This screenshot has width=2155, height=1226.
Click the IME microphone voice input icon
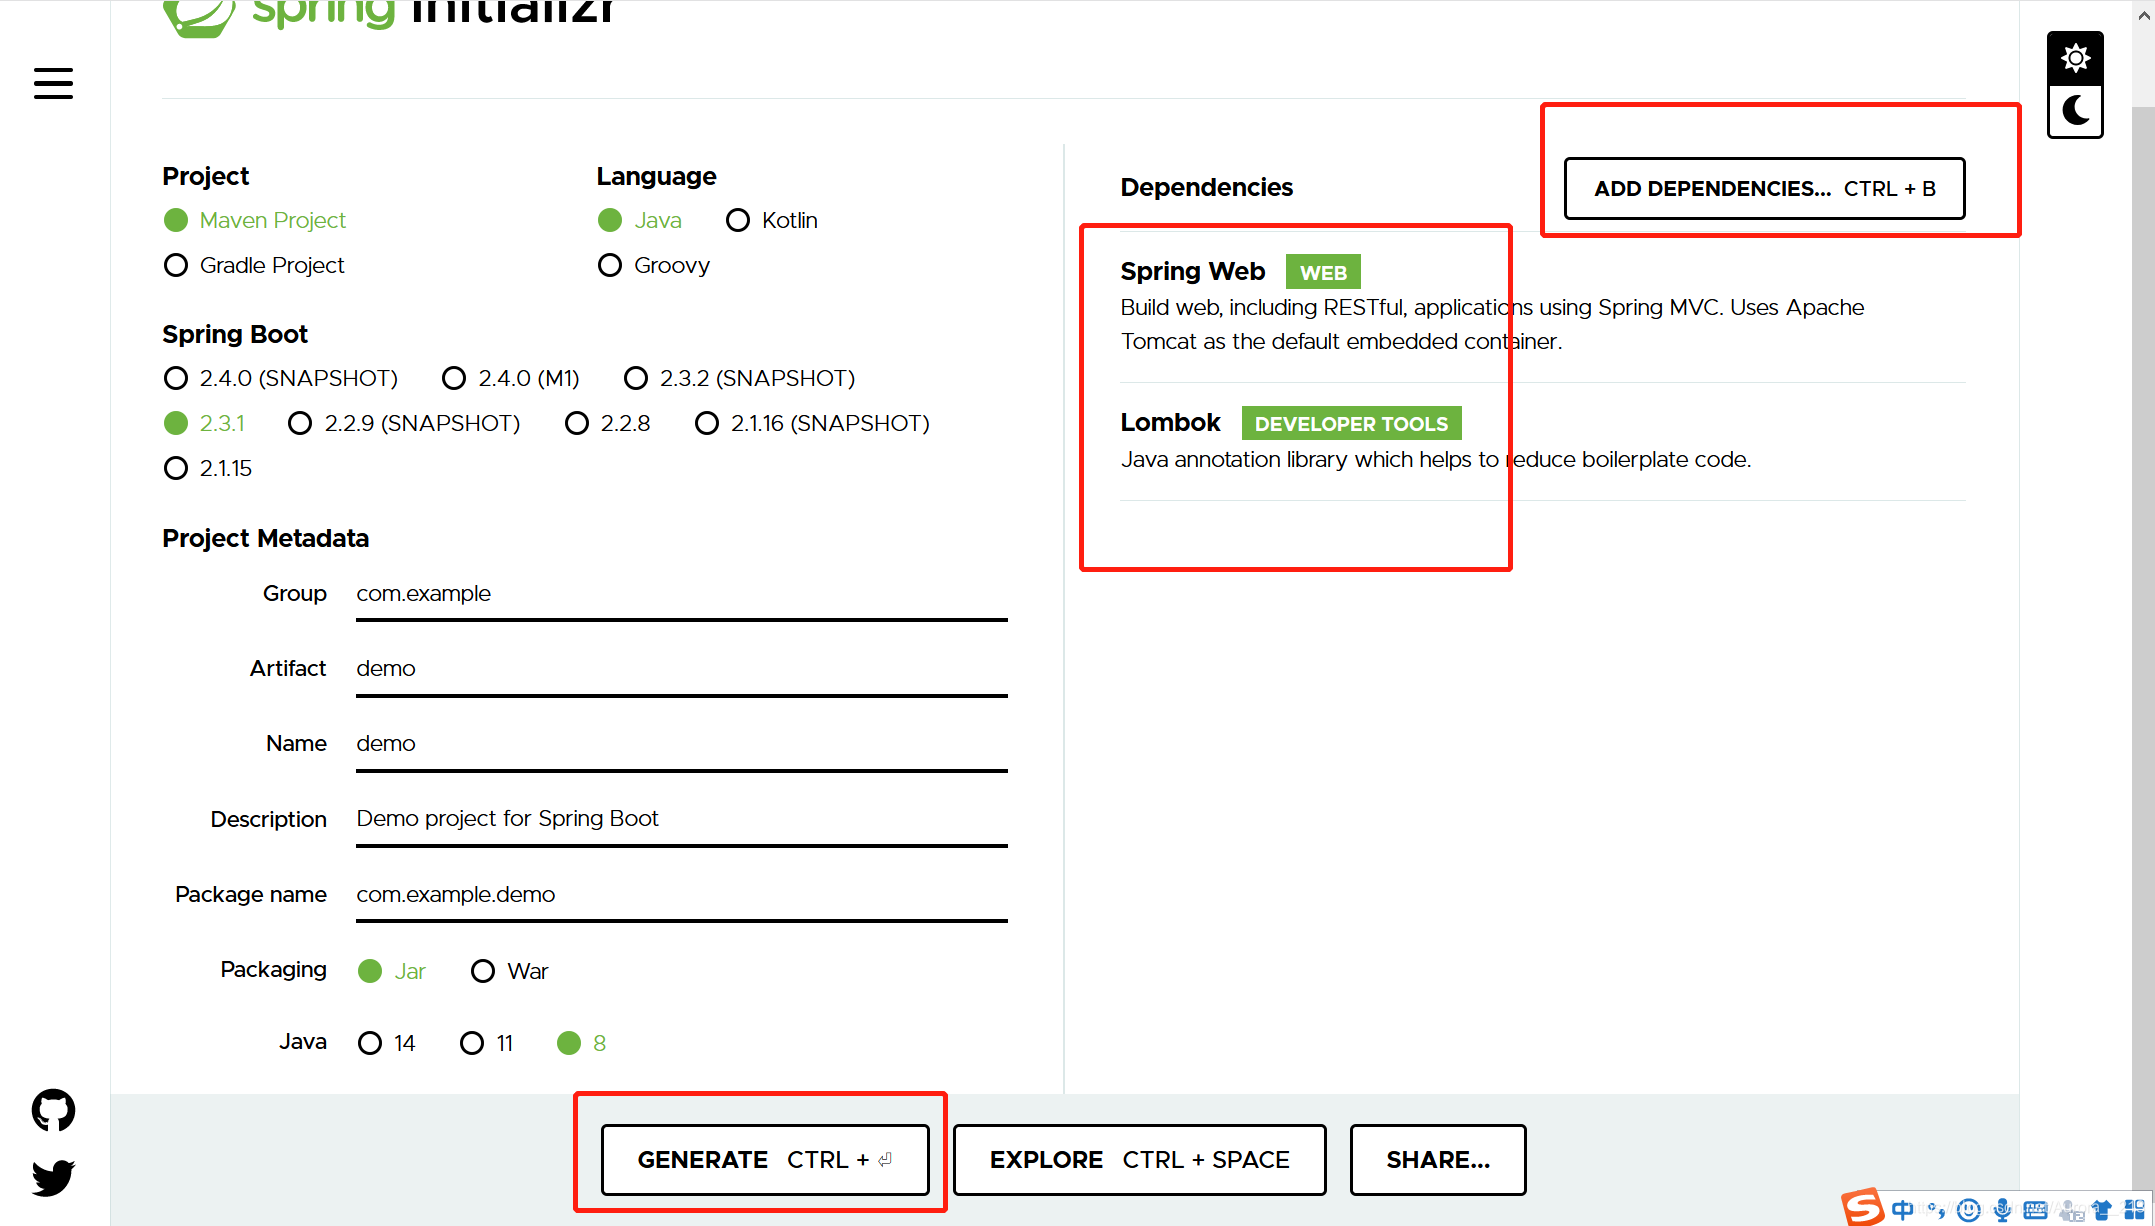2002,1210
